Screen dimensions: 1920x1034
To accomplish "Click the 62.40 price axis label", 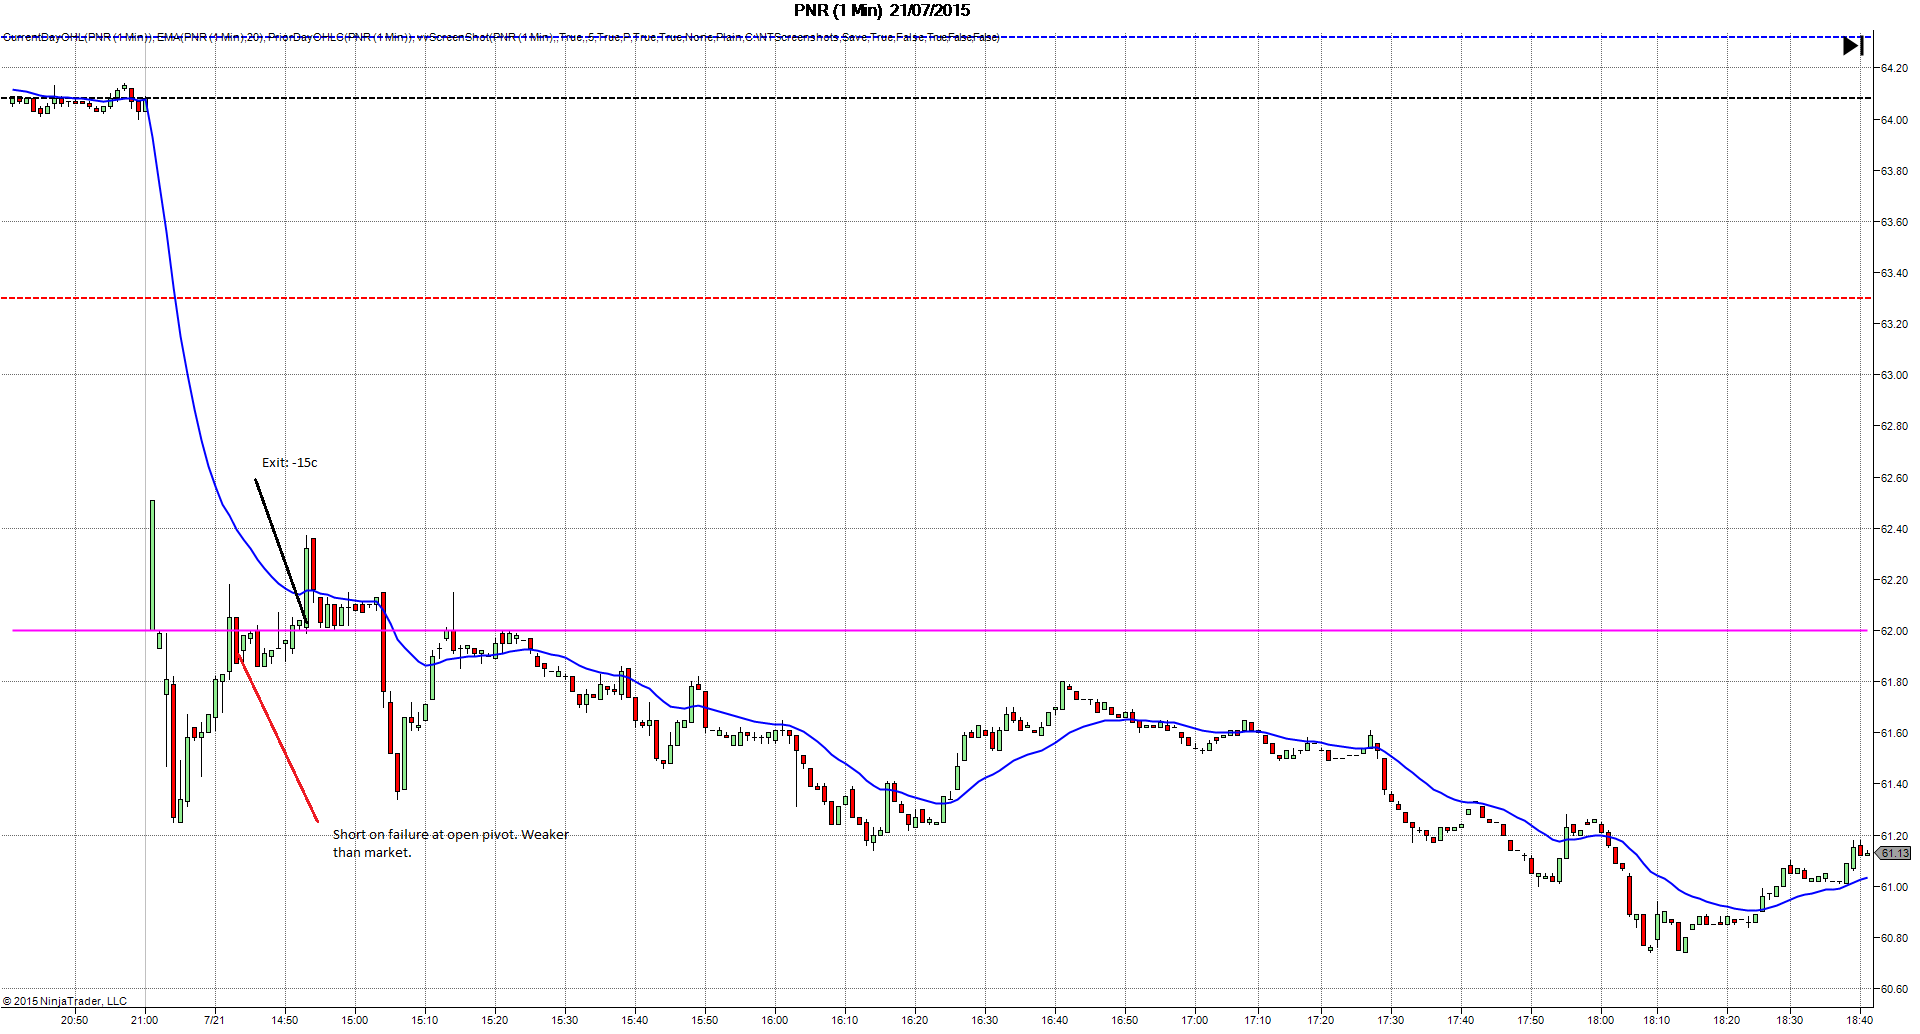I will [1894, 529].
